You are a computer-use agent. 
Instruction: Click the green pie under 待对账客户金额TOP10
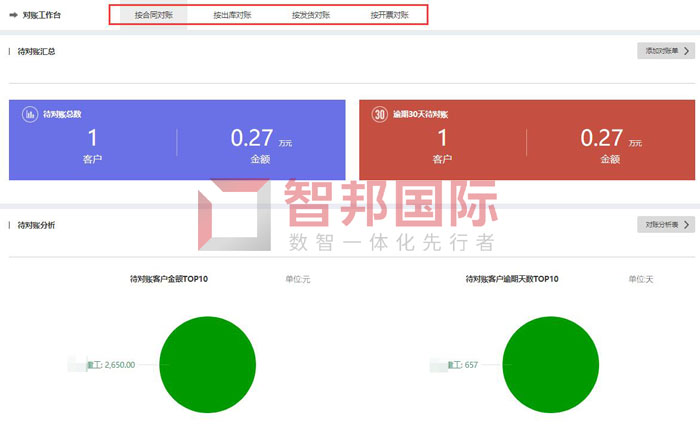[x=208, y=364]
